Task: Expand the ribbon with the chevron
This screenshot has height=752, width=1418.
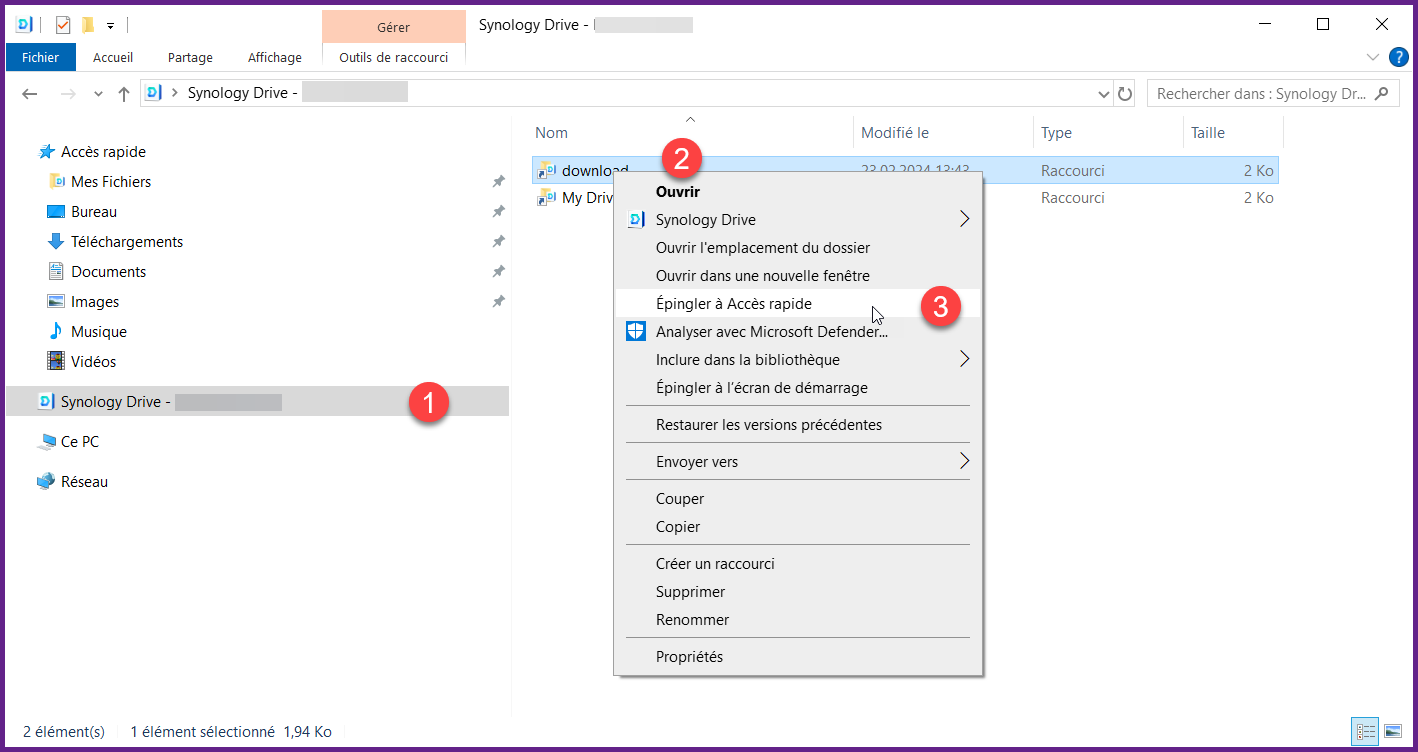Action: [x=1372, y=57]
